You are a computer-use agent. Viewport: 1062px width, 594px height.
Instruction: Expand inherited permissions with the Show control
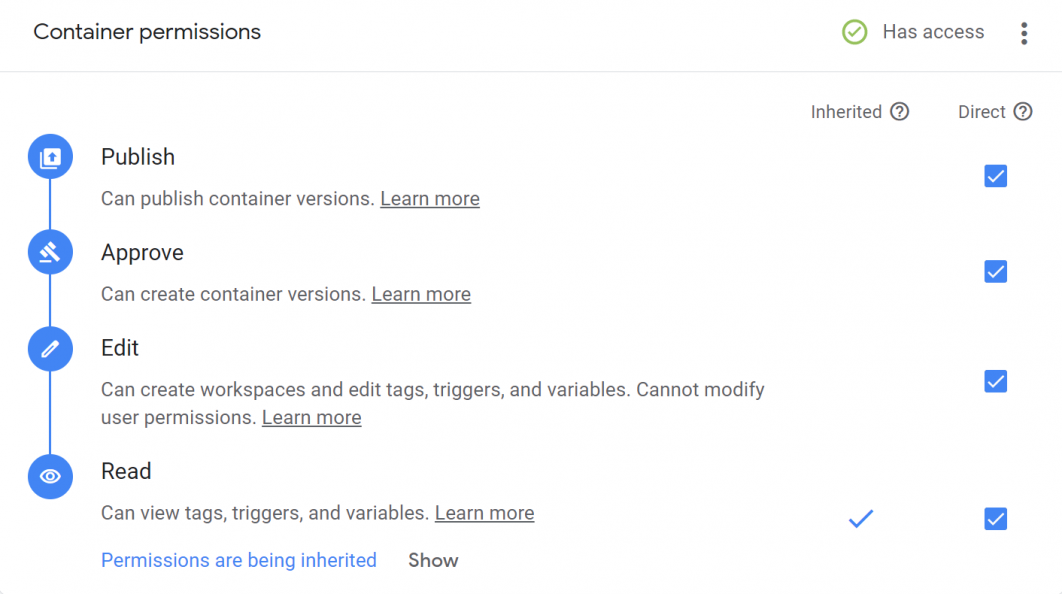(433, 560)
